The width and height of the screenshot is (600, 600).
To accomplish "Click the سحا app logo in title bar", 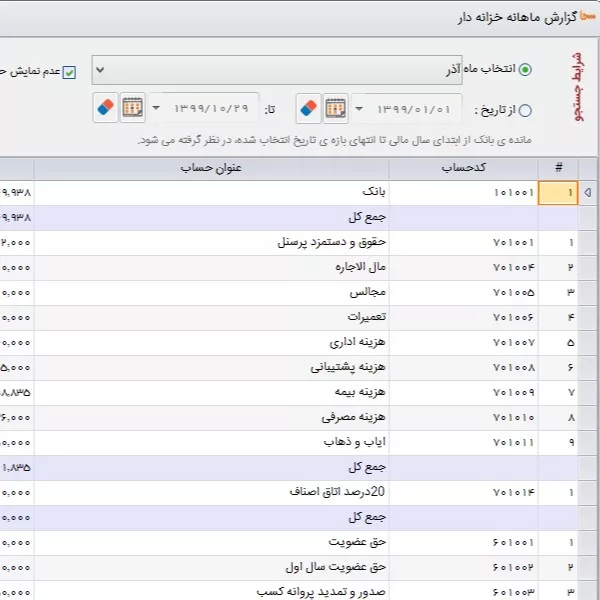I will (x=588, y=16).
